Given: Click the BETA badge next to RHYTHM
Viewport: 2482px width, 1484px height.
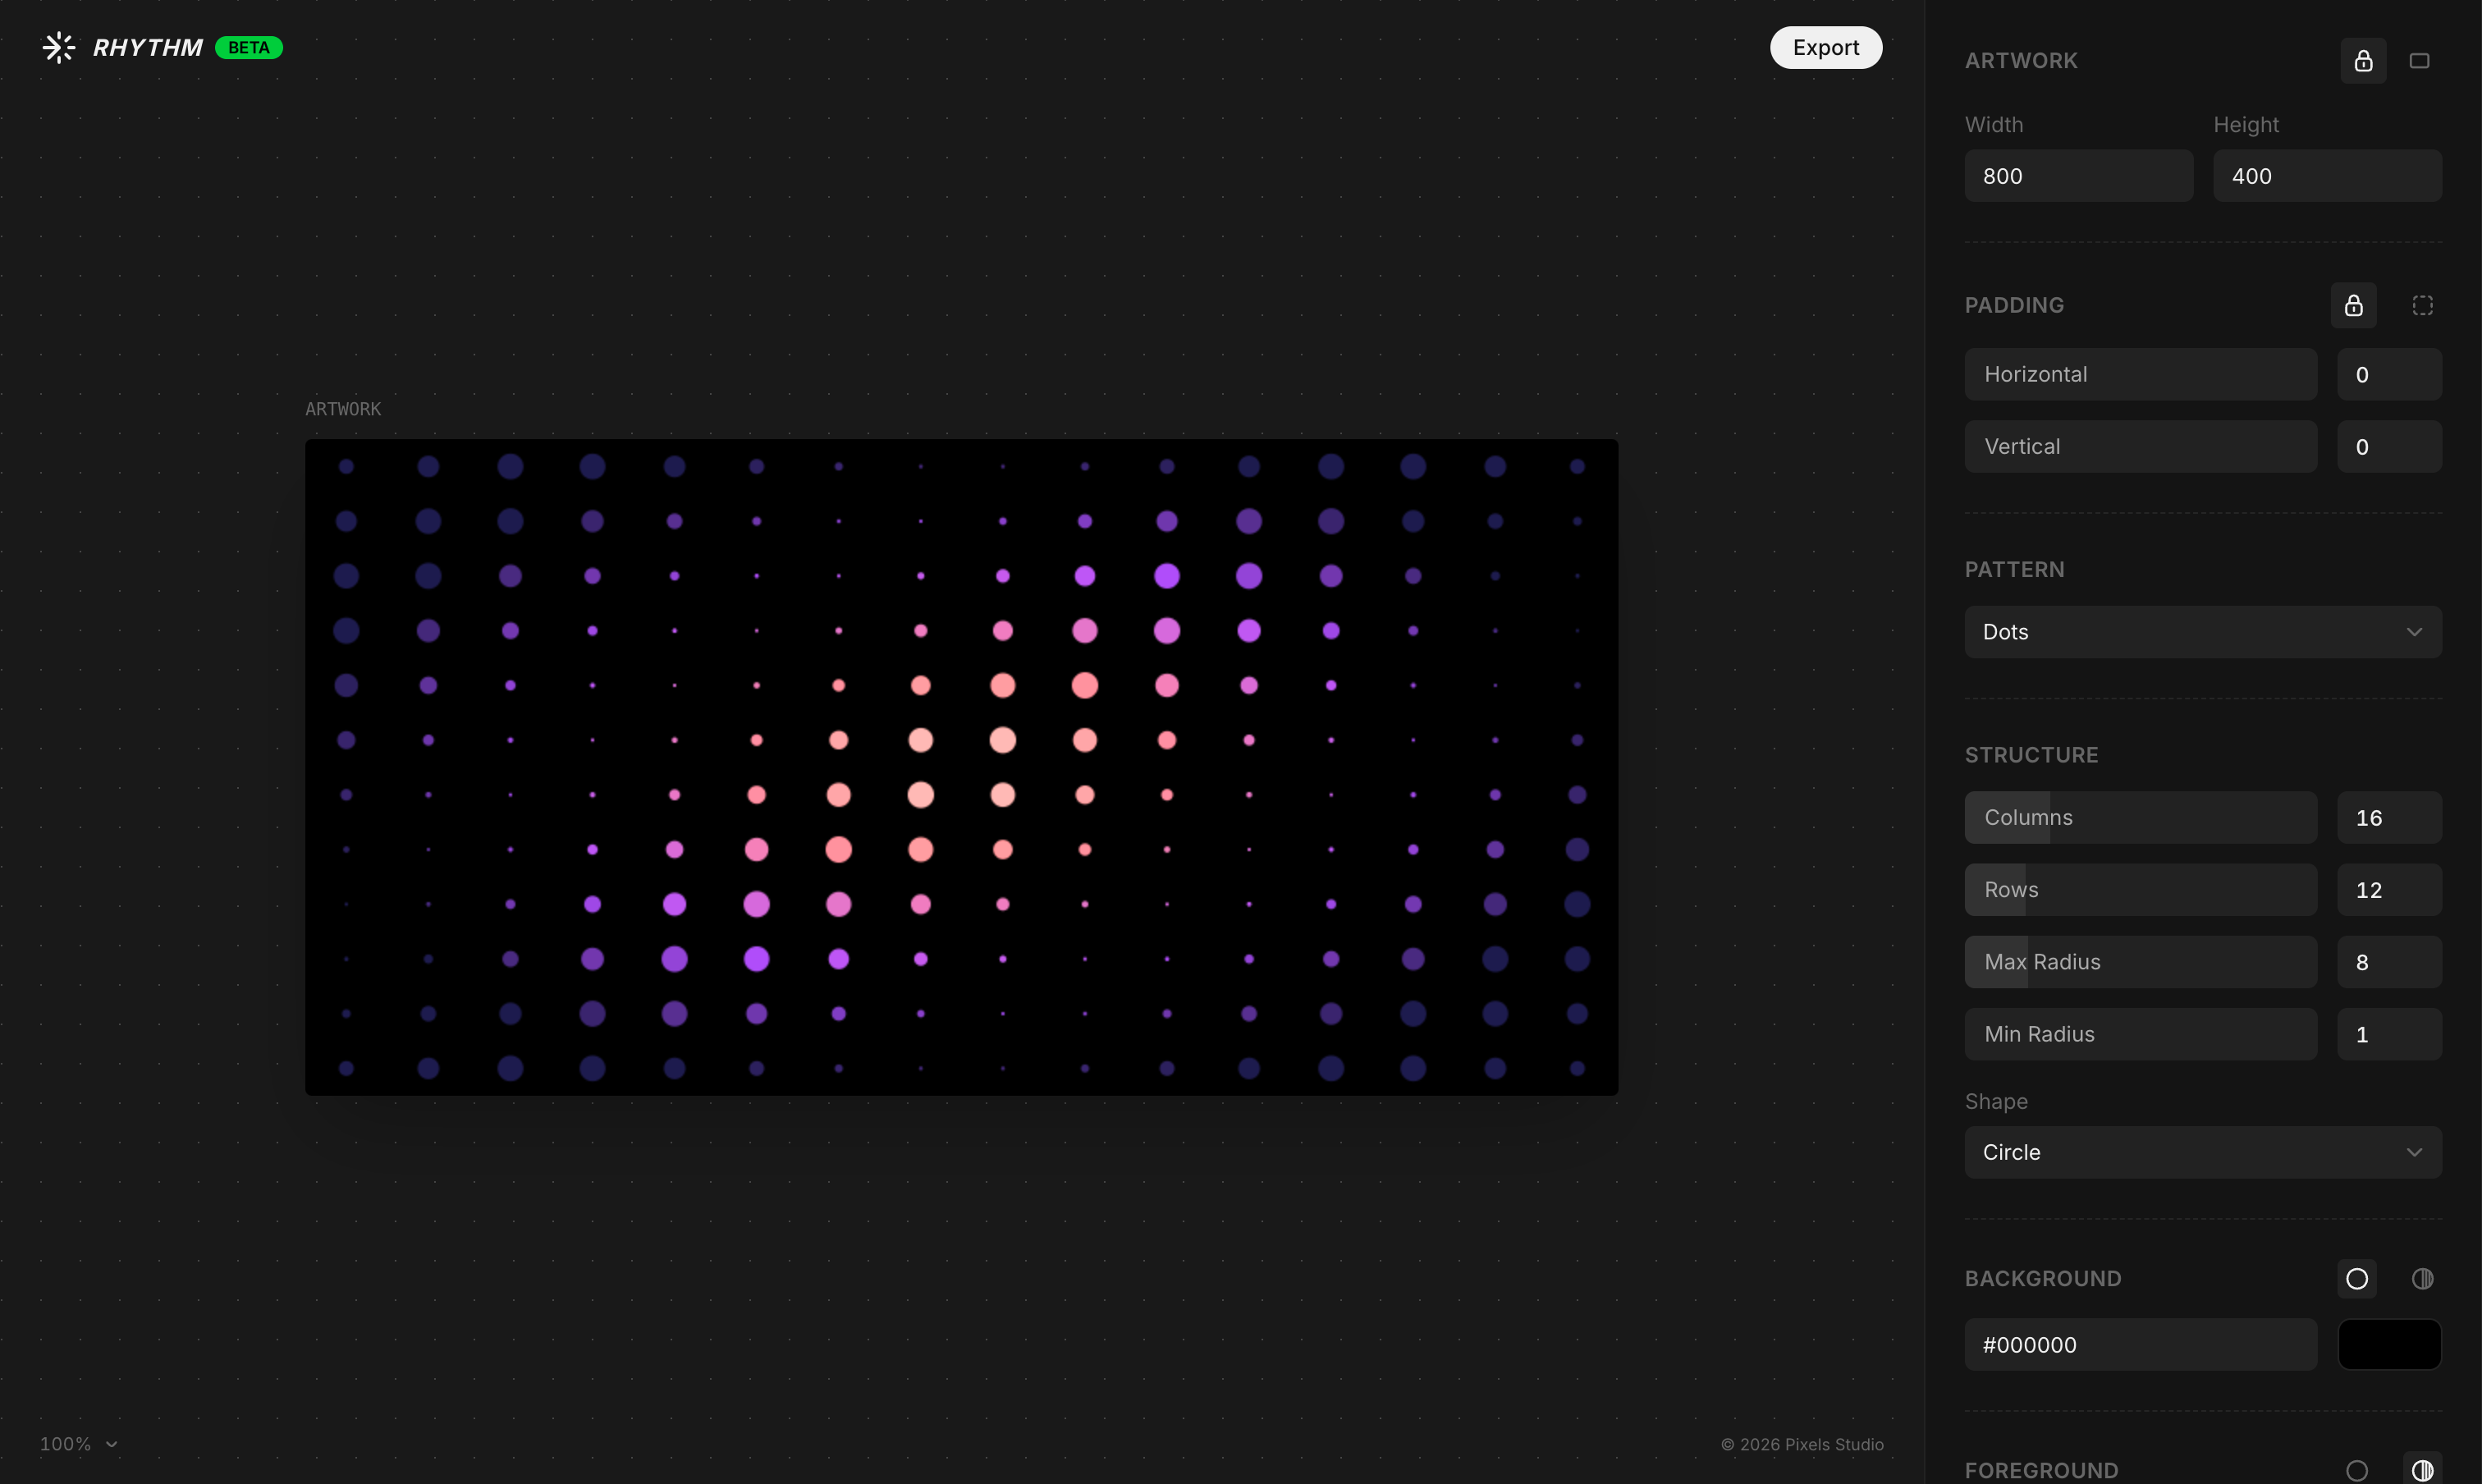Looking at the screenshot, I should coord(247,47).
